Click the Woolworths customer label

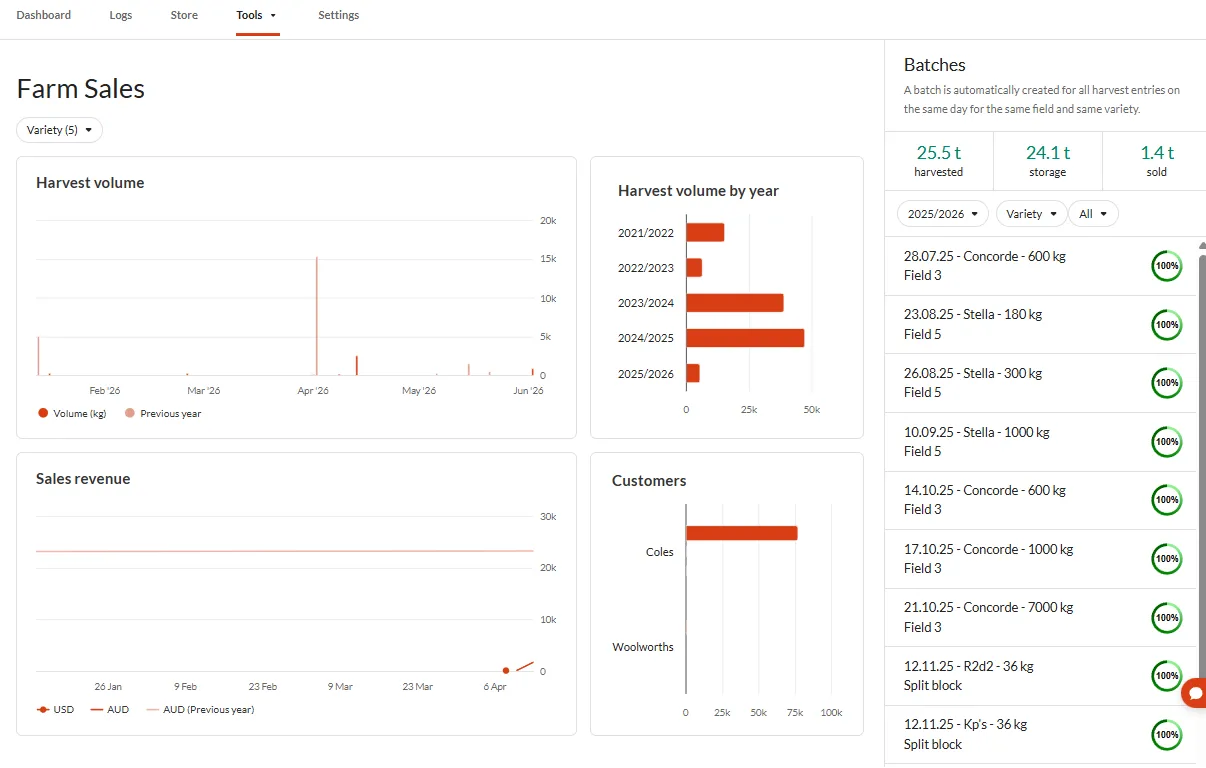click(643, 647)
